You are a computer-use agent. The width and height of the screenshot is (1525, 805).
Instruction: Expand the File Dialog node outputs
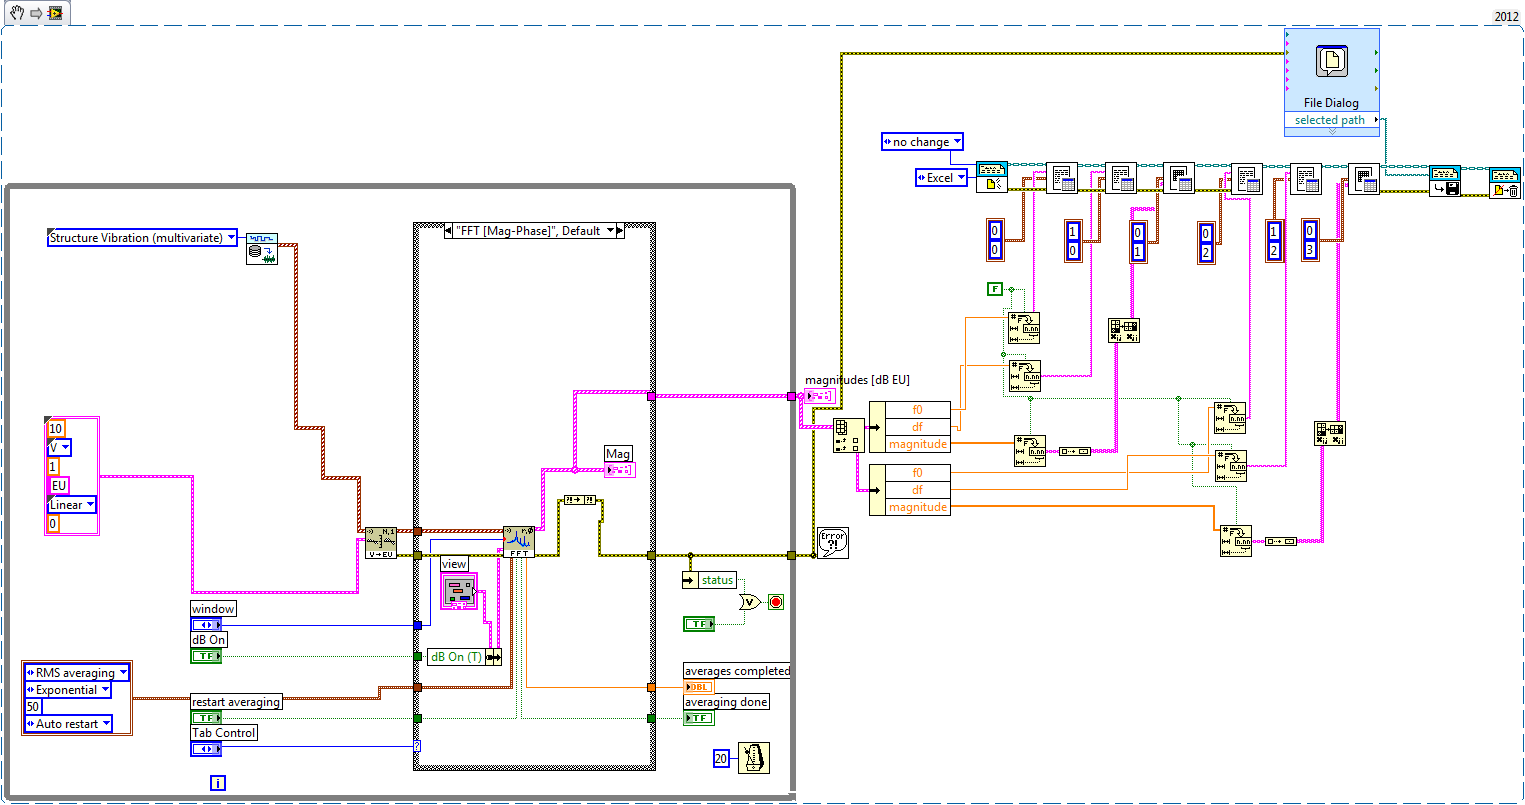pyautogui.click(x=1331, y=131)
